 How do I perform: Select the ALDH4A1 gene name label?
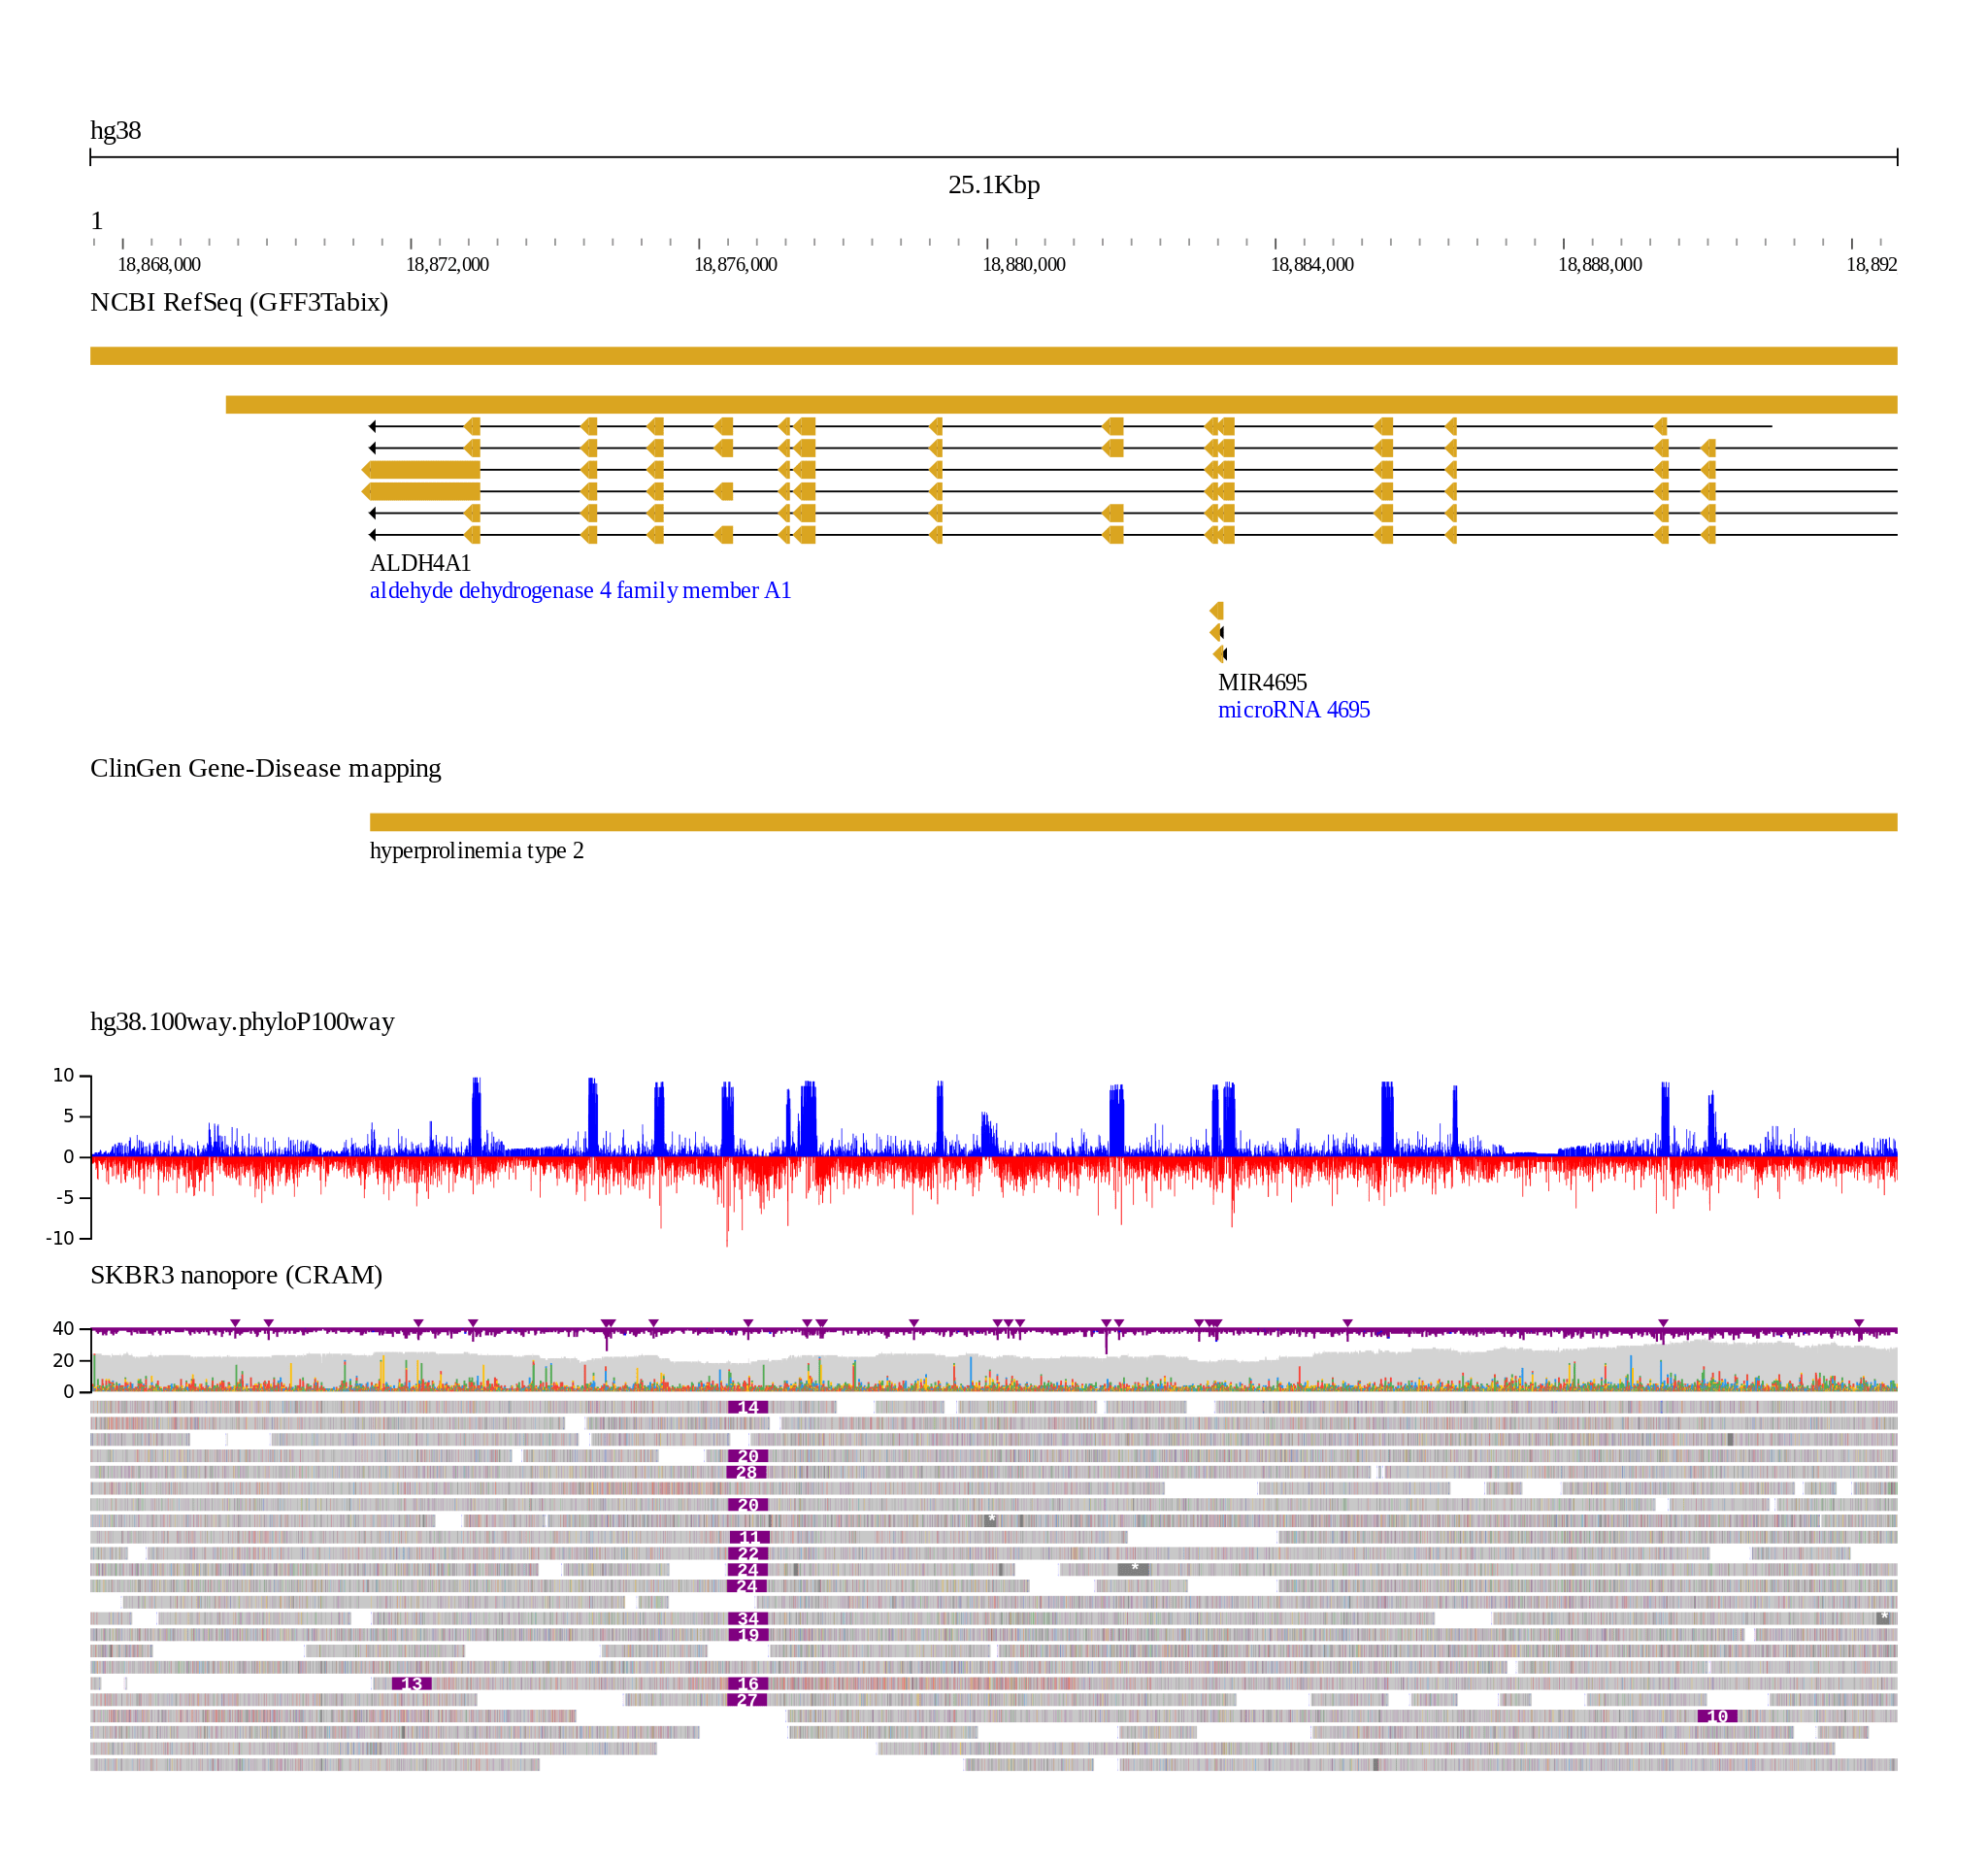(x=420, y=563)
